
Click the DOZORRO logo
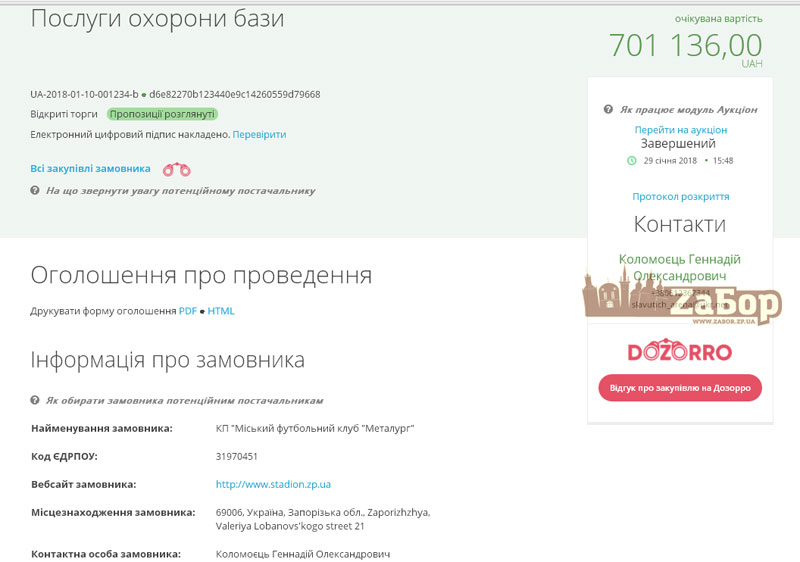click(680, 350)
